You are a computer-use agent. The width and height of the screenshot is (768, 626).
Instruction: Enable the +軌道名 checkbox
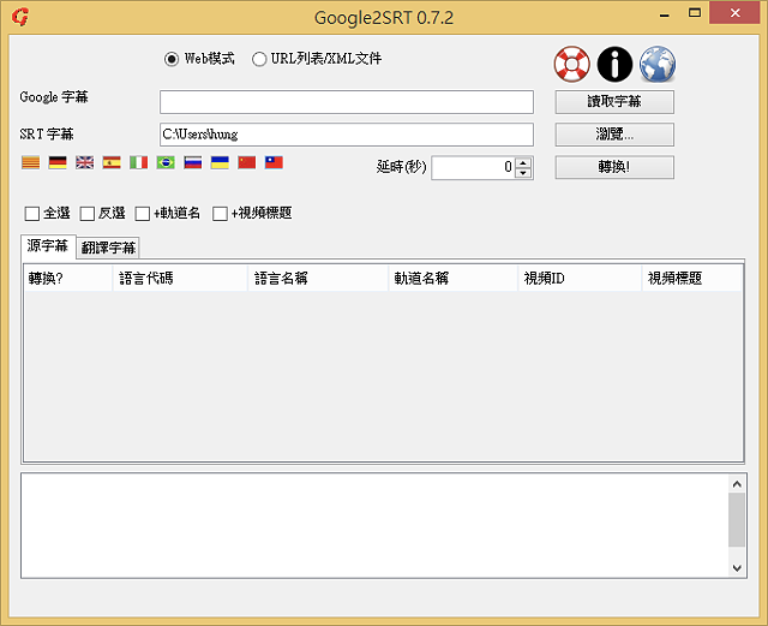pos(168,214)
